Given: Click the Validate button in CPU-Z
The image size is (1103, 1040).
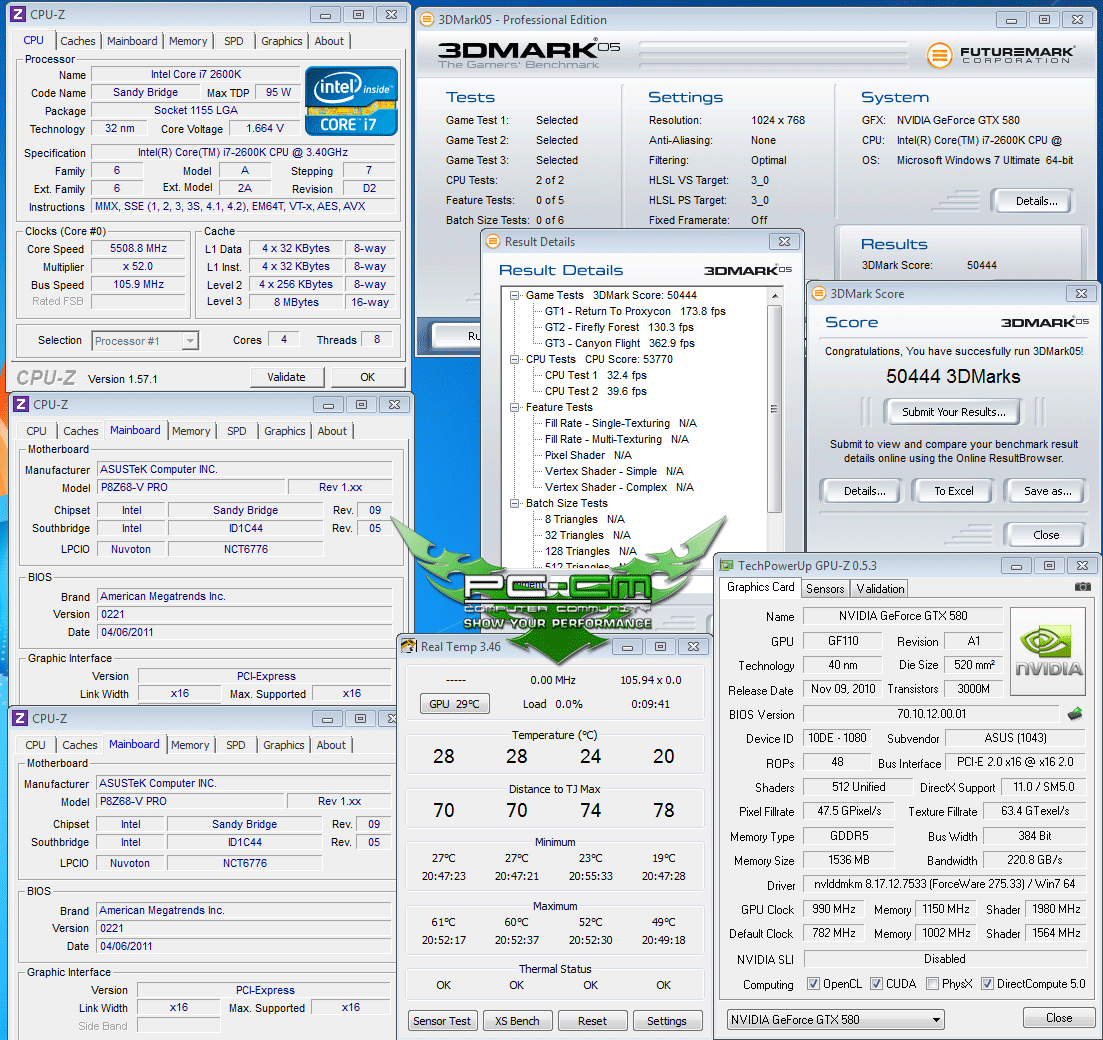Looking at the screenshot, I should [x=286, y=377].
